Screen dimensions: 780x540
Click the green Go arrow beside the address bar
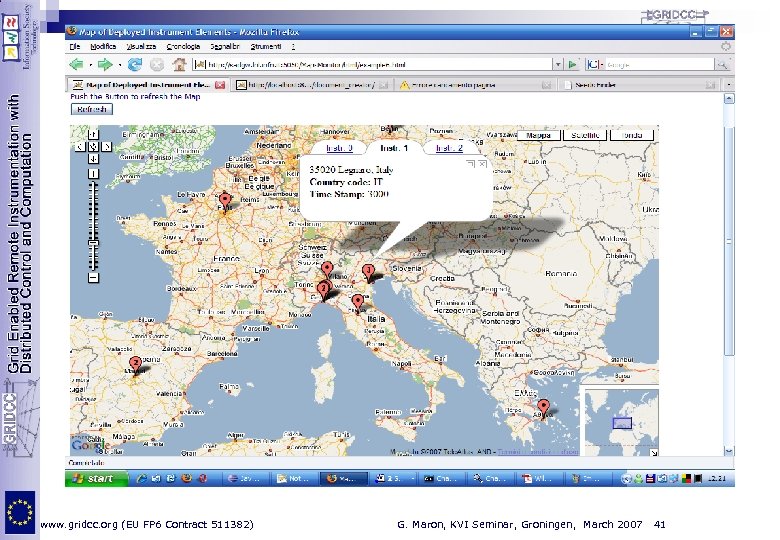click(573, 64)
